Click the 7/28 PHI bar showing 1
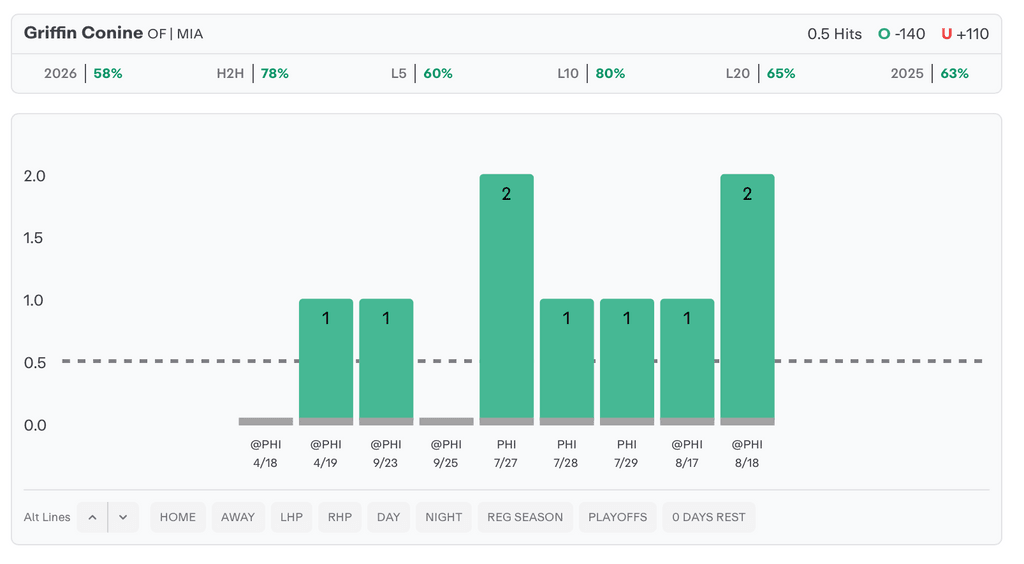 coord(567,362)
